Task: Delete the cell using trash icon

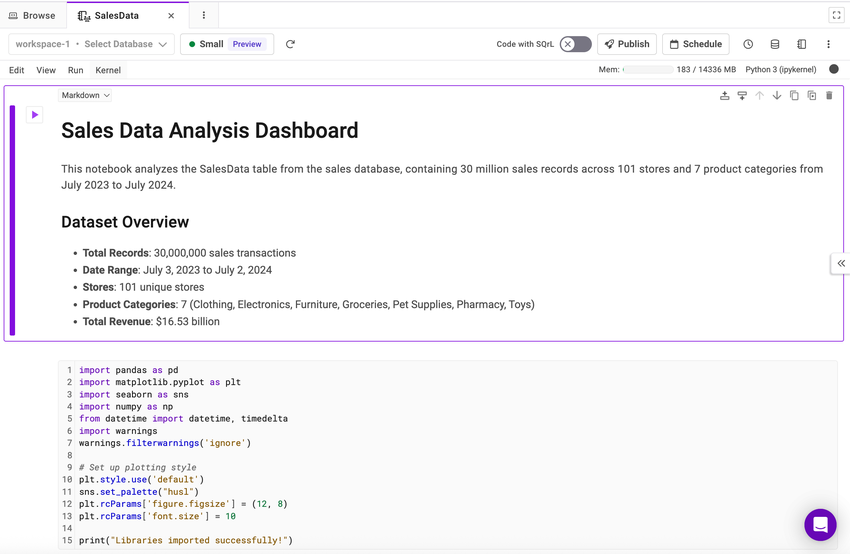Action: pos(829,96)
